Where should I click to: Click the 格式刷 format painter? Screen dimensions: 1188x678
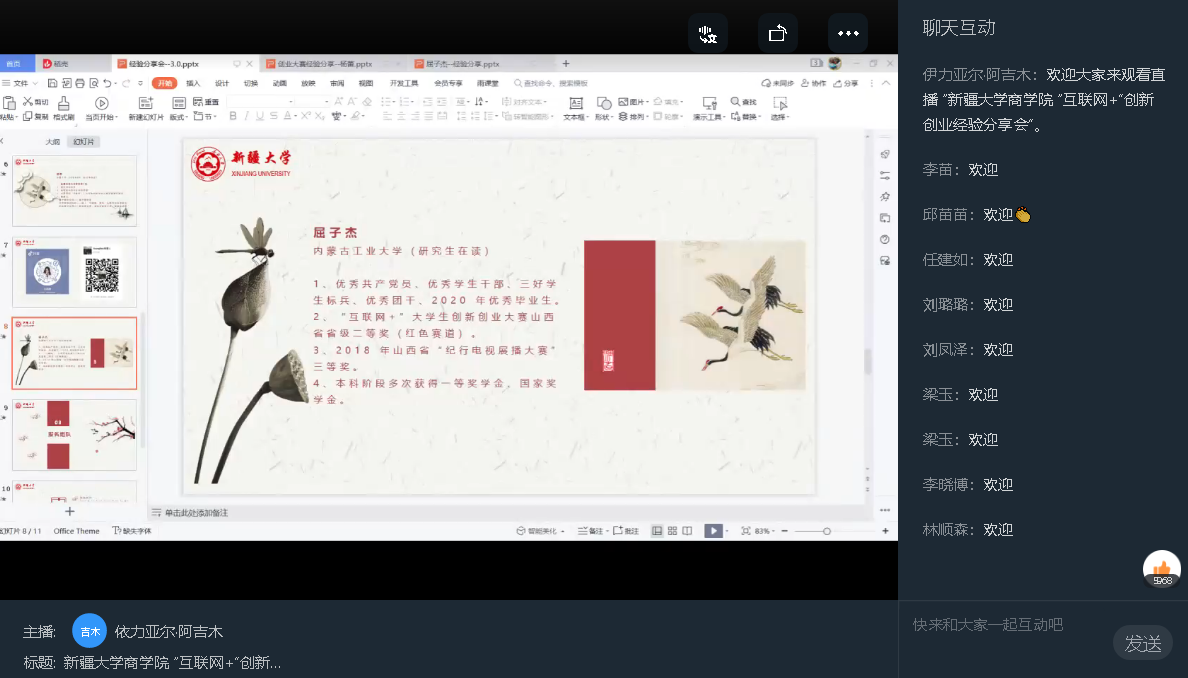[64, 108]
